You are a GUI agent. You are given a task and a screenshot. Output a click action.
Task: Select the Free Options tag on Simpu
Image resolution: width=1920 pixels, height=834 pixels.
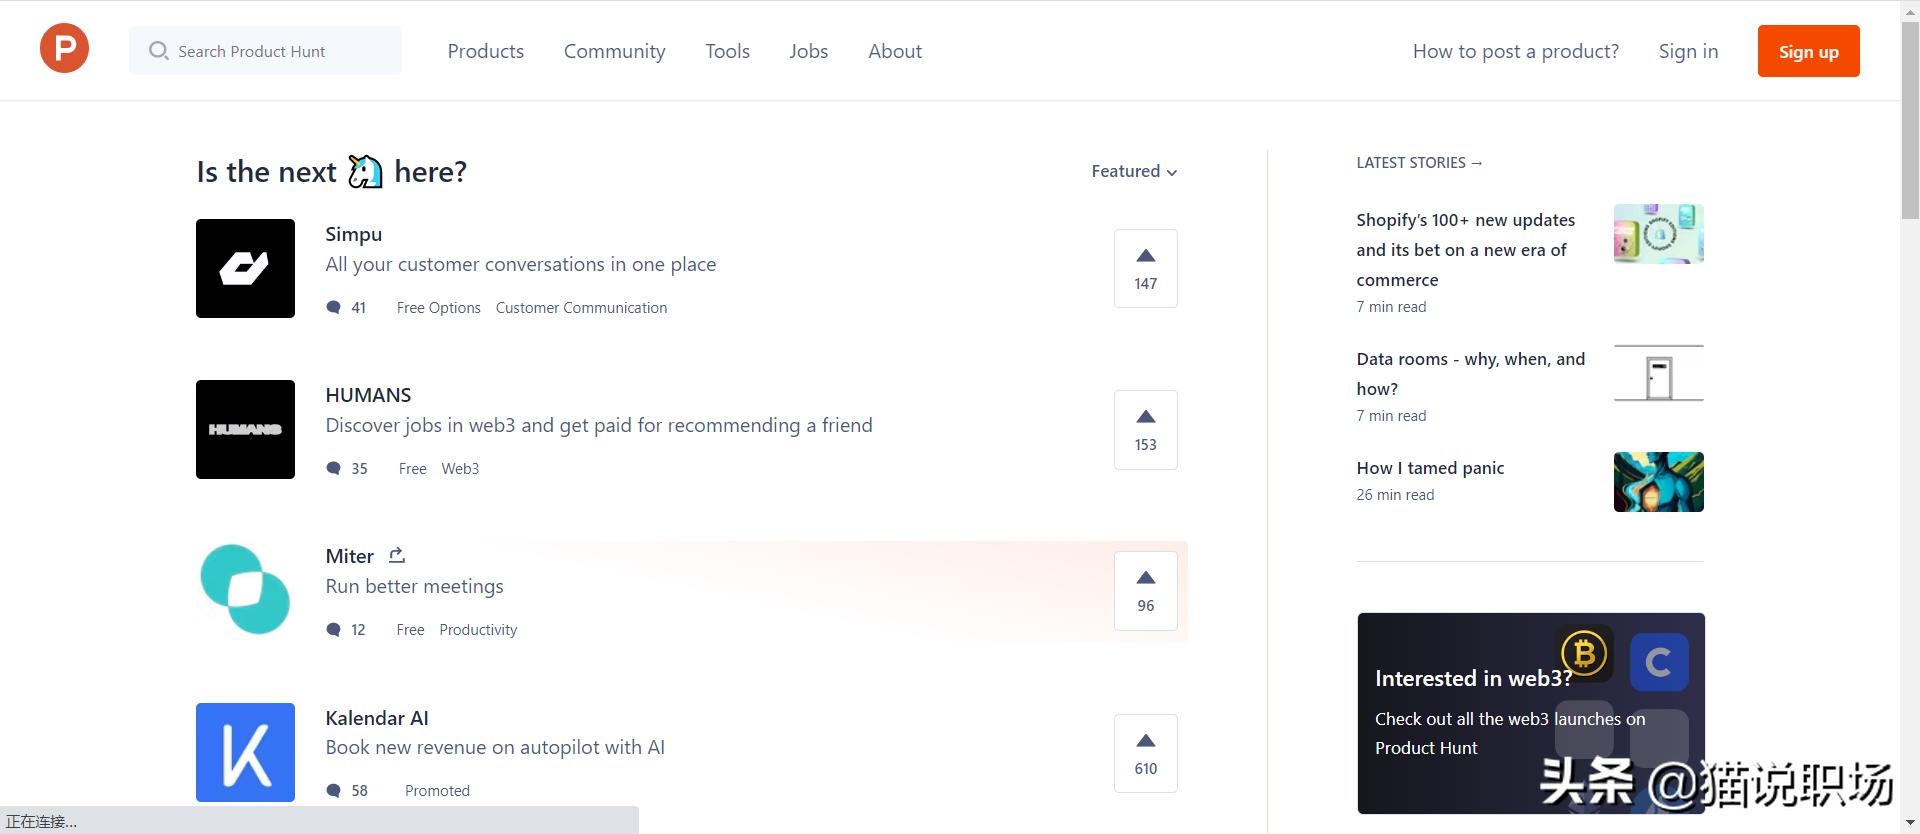tap(438, 307)
